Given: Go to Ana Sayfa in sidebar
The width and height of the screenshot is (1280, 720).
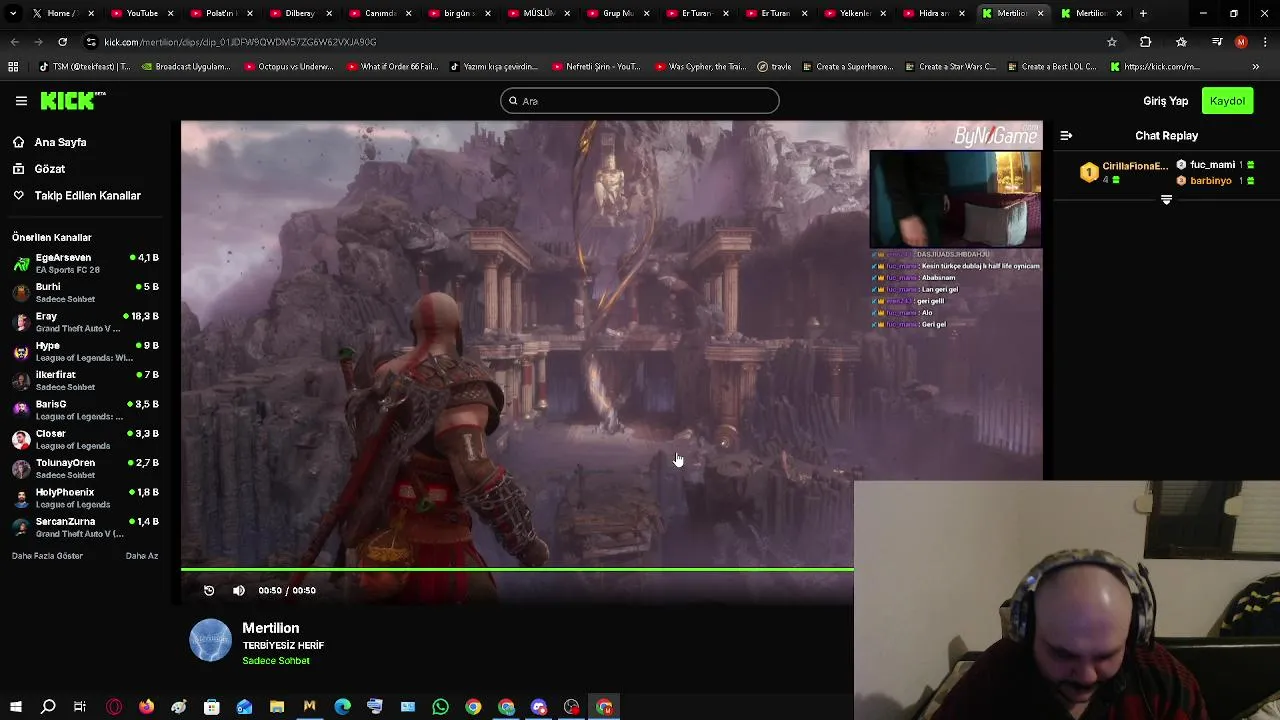Looking at the screenshot, I should [60, 142].
